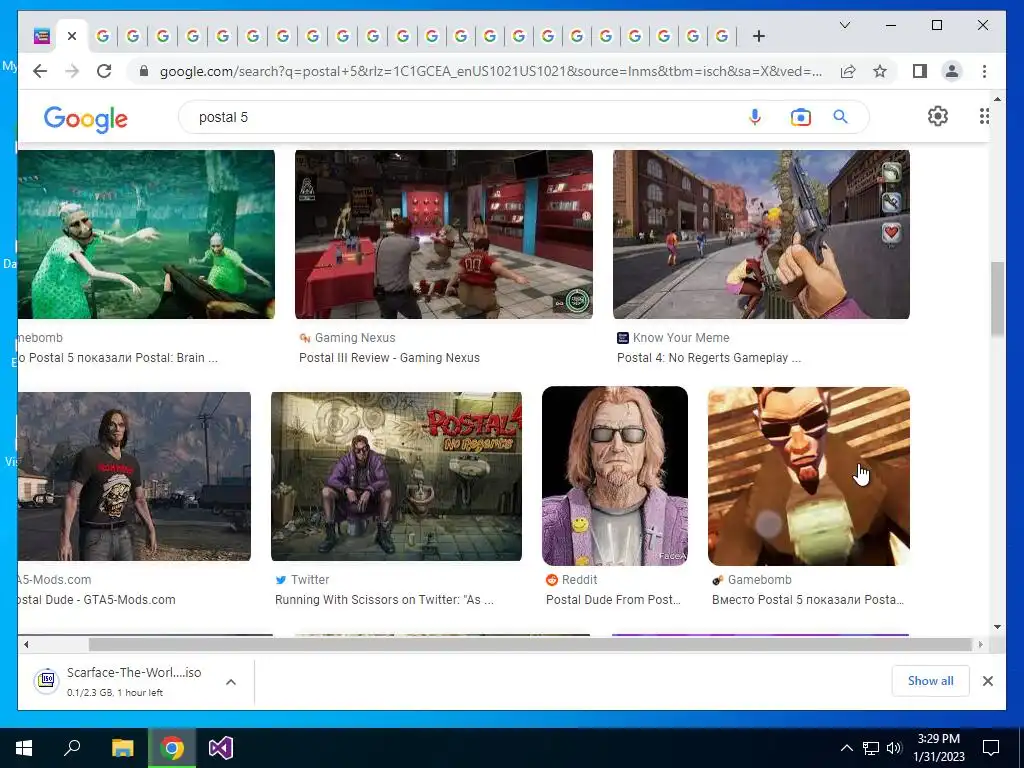The height and width of the screenshot is (768, 1024).
Task: Click the address bar URL
Action: tap(491, 71)
